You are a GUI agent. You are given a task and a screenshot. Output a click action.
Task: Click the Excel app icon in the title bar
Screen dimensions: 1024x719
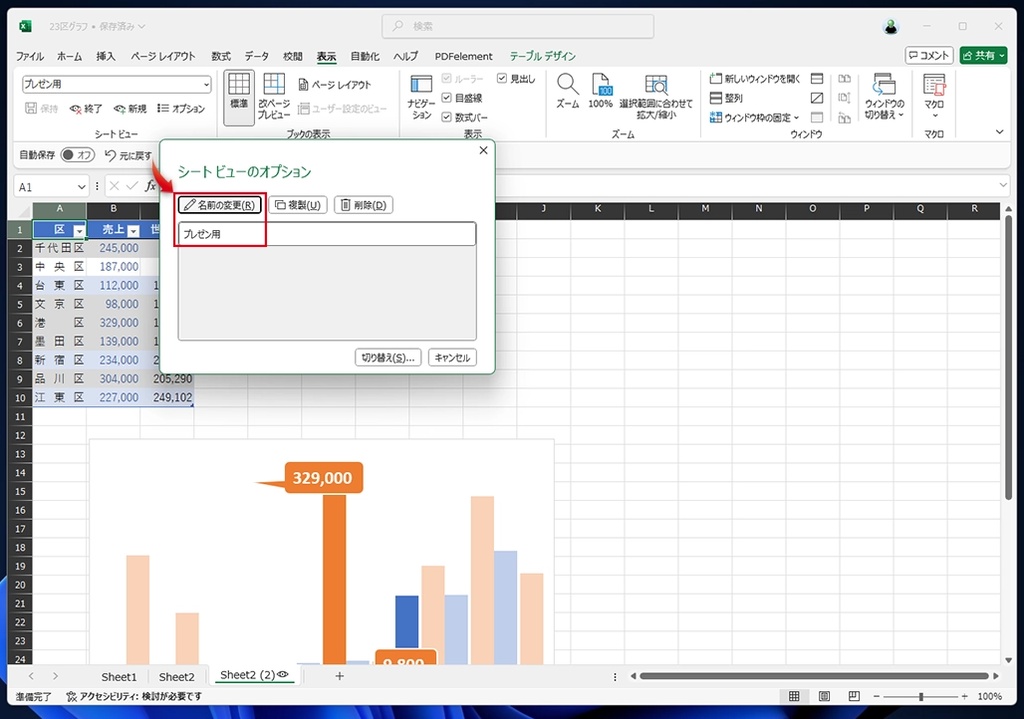click(25, 26)
